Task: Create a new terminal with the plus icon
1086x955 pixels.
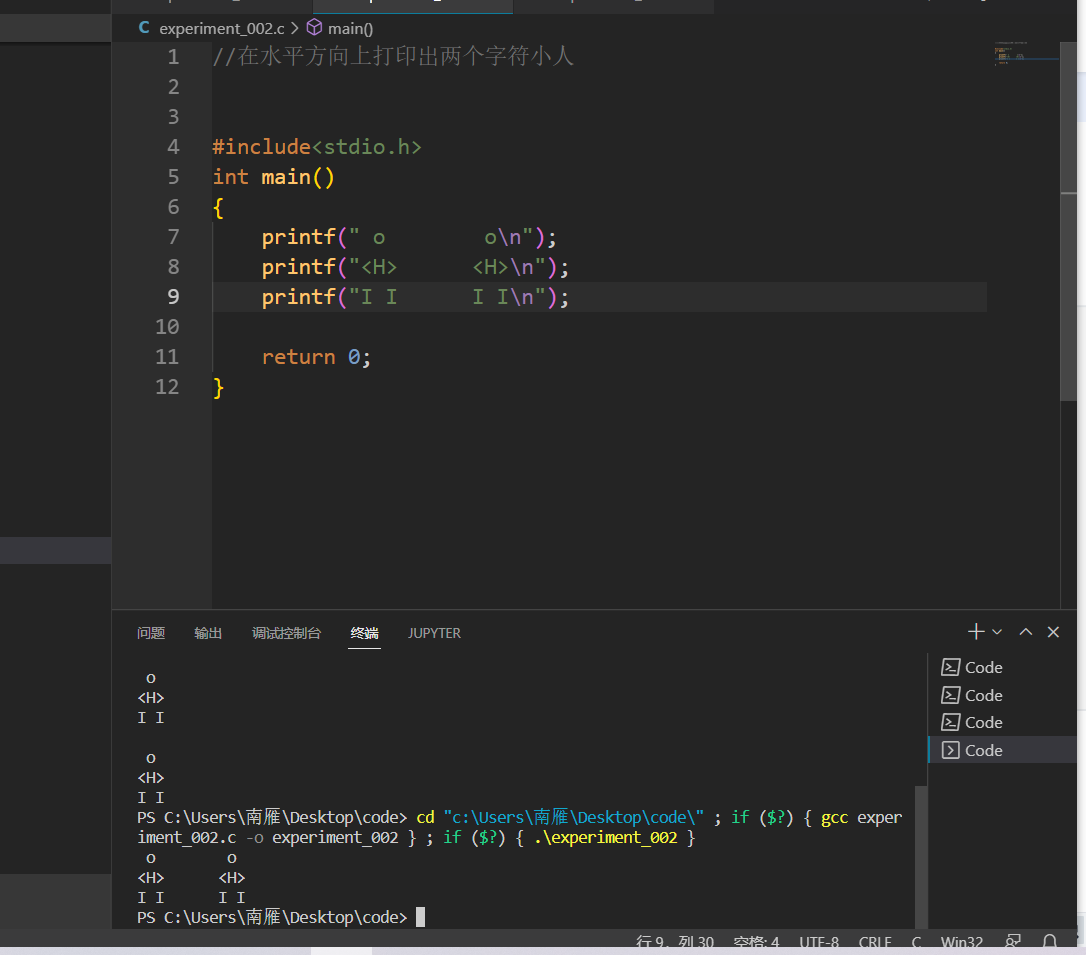Action: (x=976, y=632)
